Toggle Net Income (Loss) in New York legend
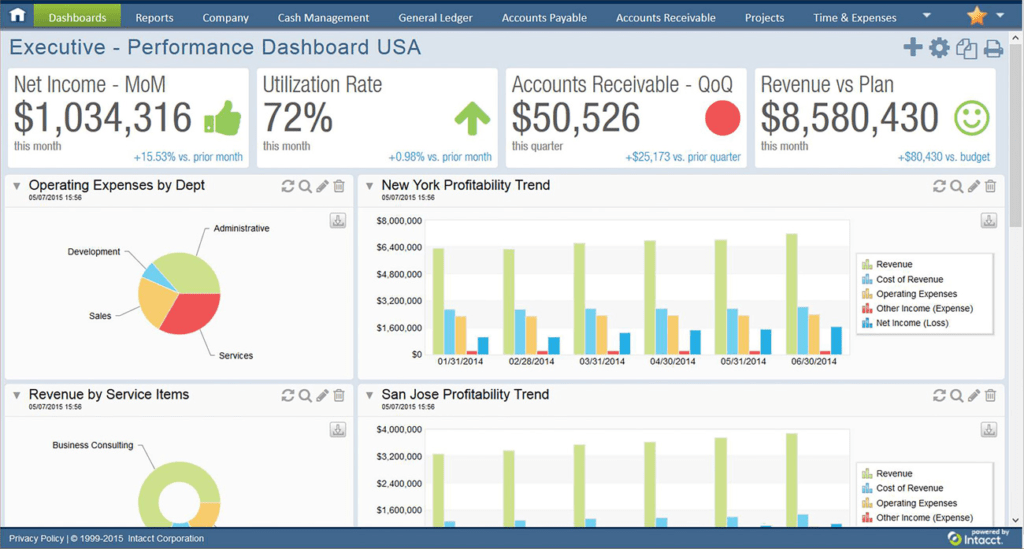1024x549 pixels. click(x=905, y=323)
